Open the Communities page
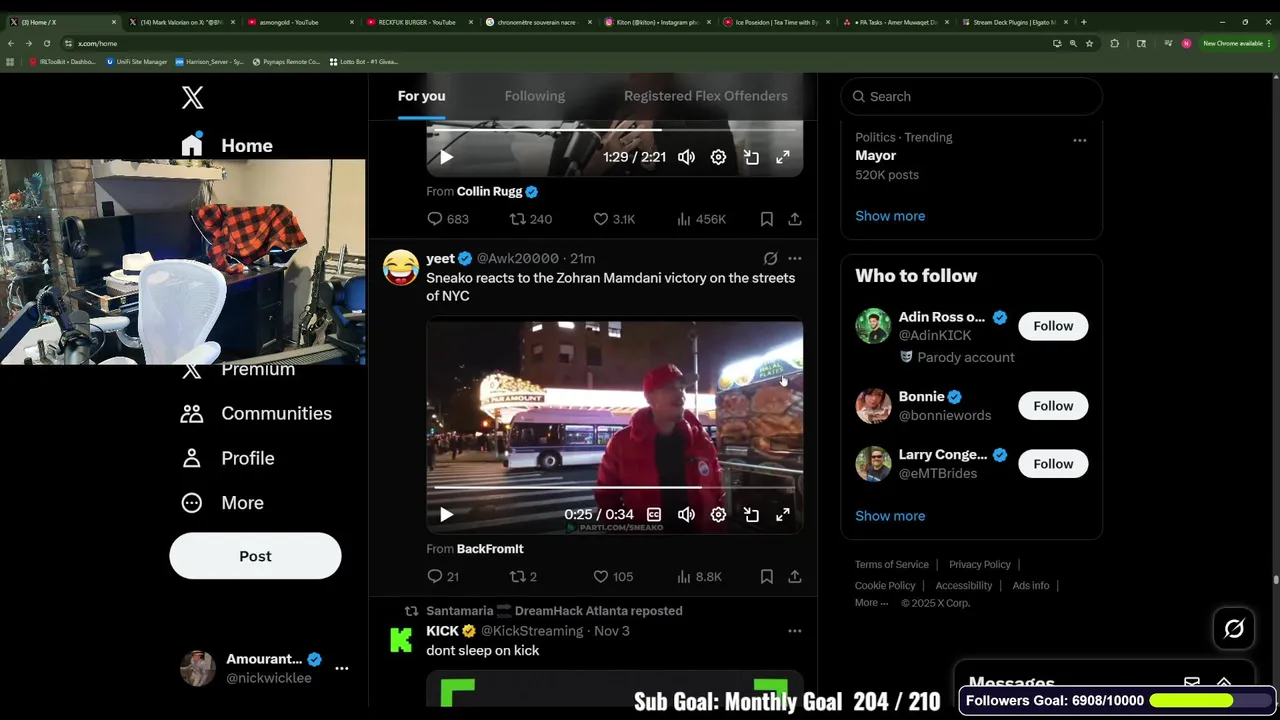 pyautogui.click(x=256, y=413)
